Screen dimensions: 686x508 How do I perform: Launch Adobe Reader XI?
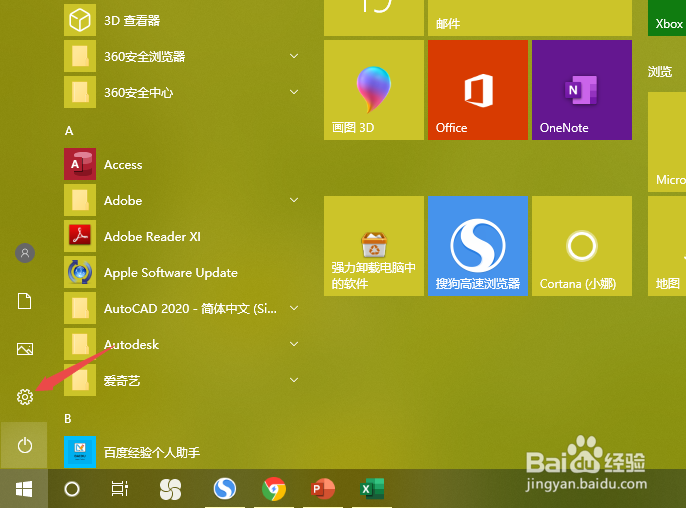click(182, 236)
